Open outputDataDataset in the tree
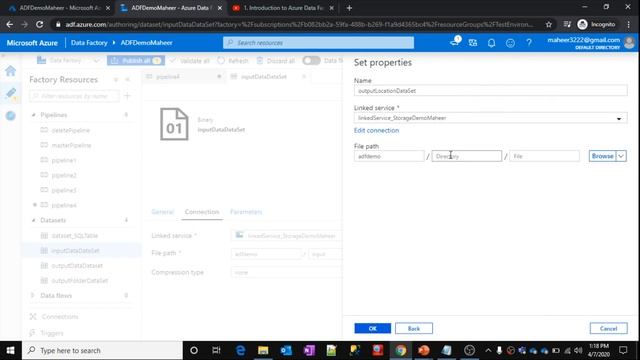Viewport: 640px width, 360px height. click(x=77, y=266)
